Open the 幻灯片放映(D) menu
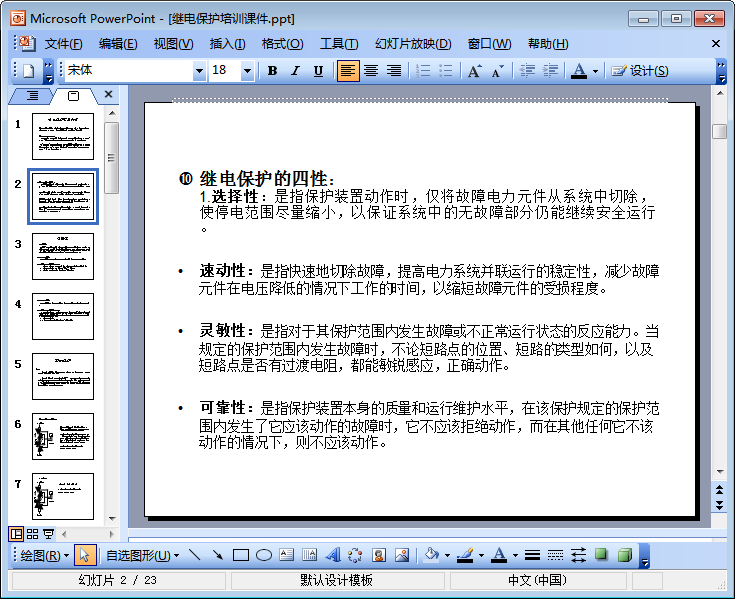Image resolution: width=735 pixels, height=599 pixels. pyautogui.click(x=413, y=44)
